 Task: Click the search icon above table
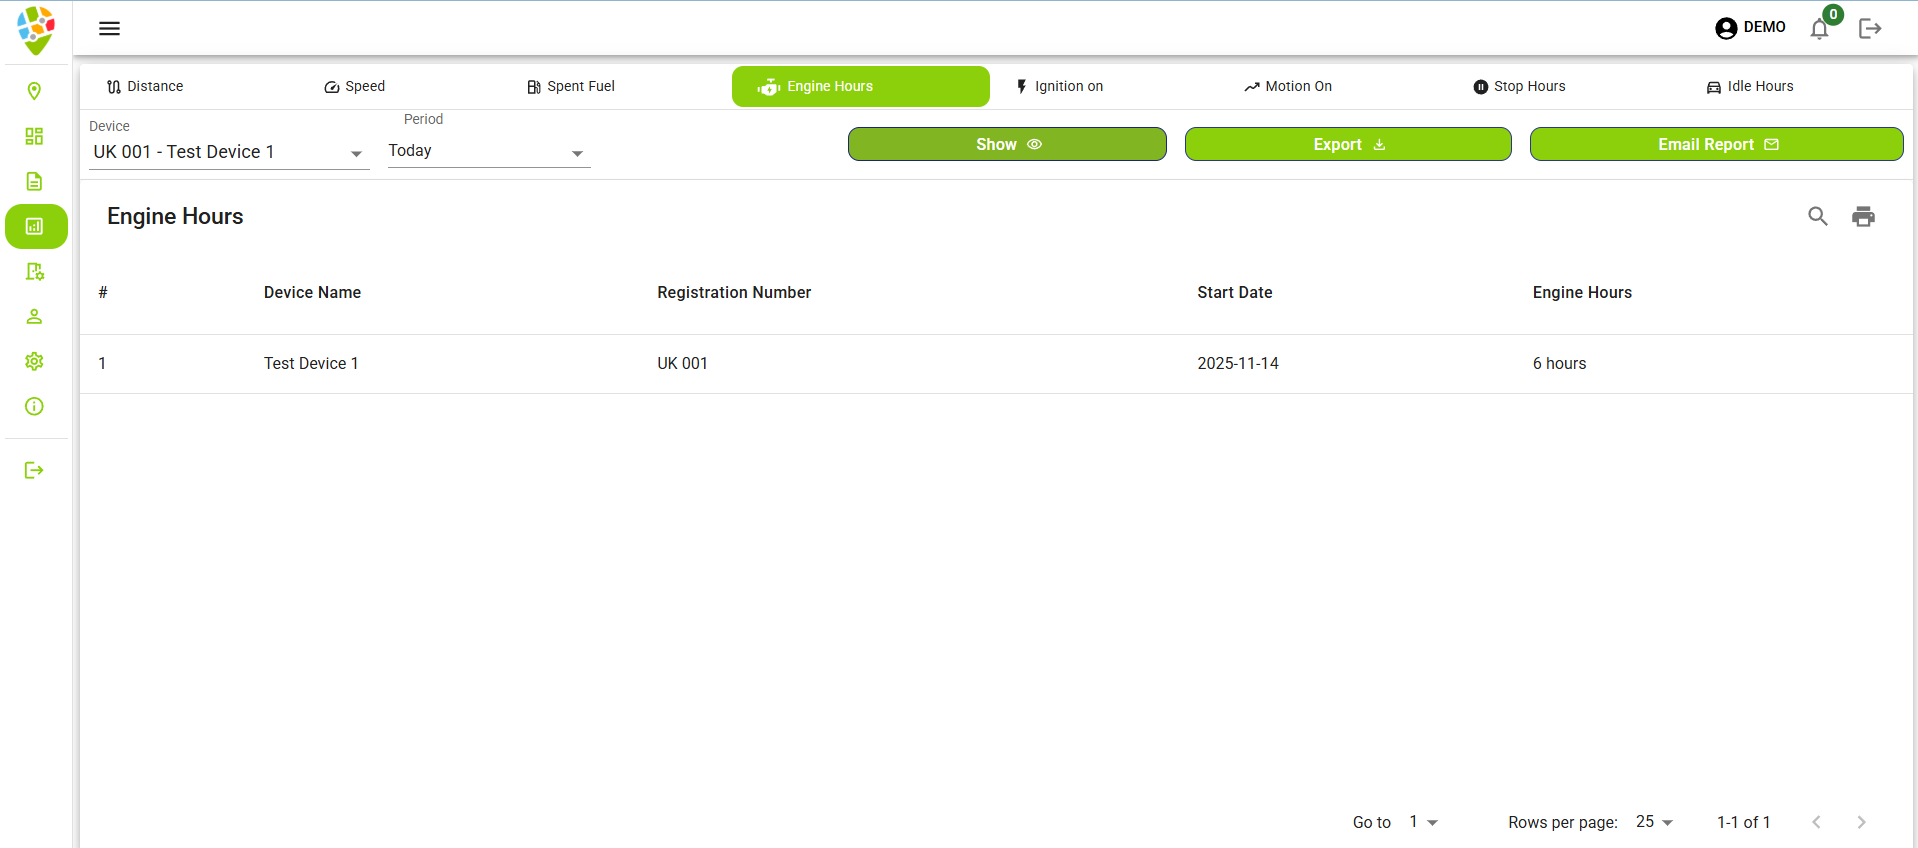(x=1817, y=216)
